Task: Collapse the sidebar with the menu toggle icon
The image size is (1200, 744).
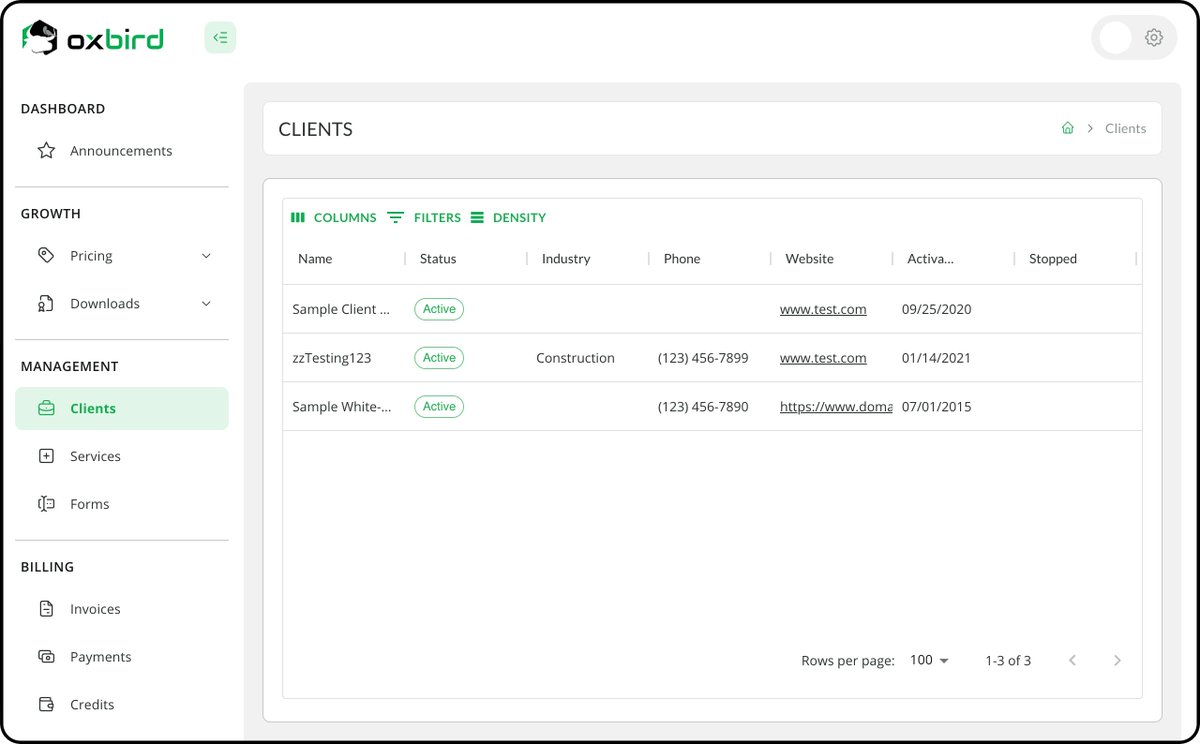Action: (x=220, y=38)
